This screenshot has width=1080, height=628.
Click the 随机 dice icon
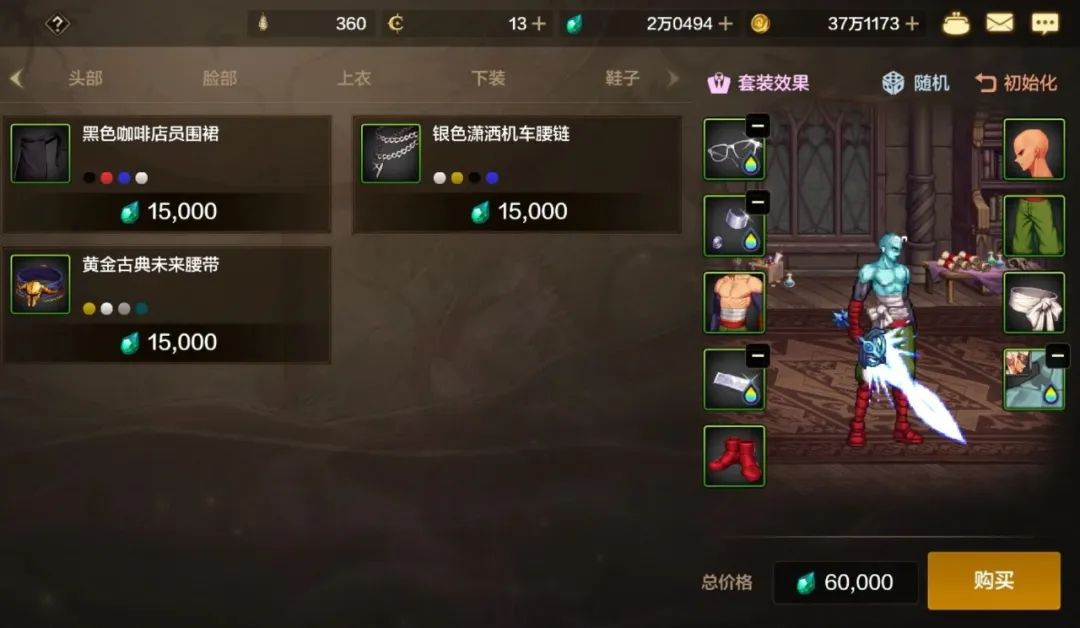tap(893, 83)
